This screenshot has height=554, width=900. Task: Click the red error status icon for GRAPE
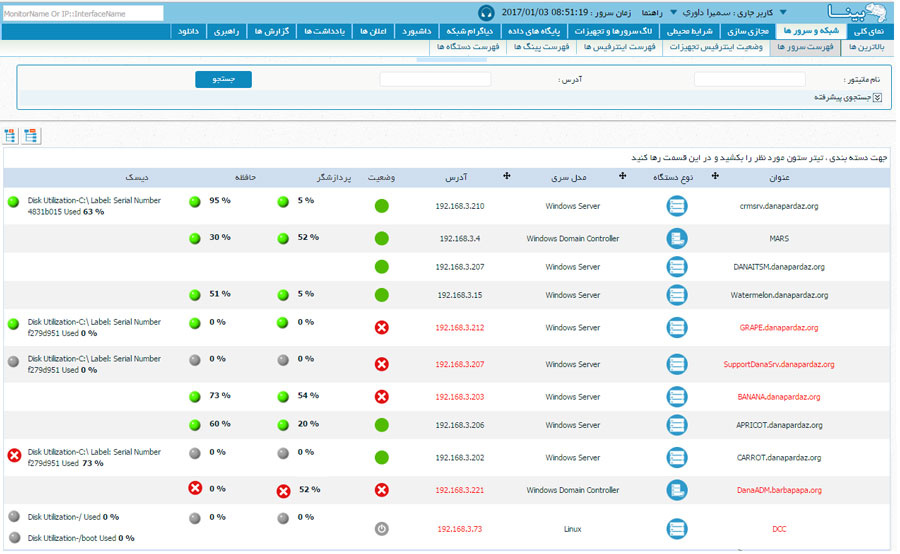click(x=381, y=327)
